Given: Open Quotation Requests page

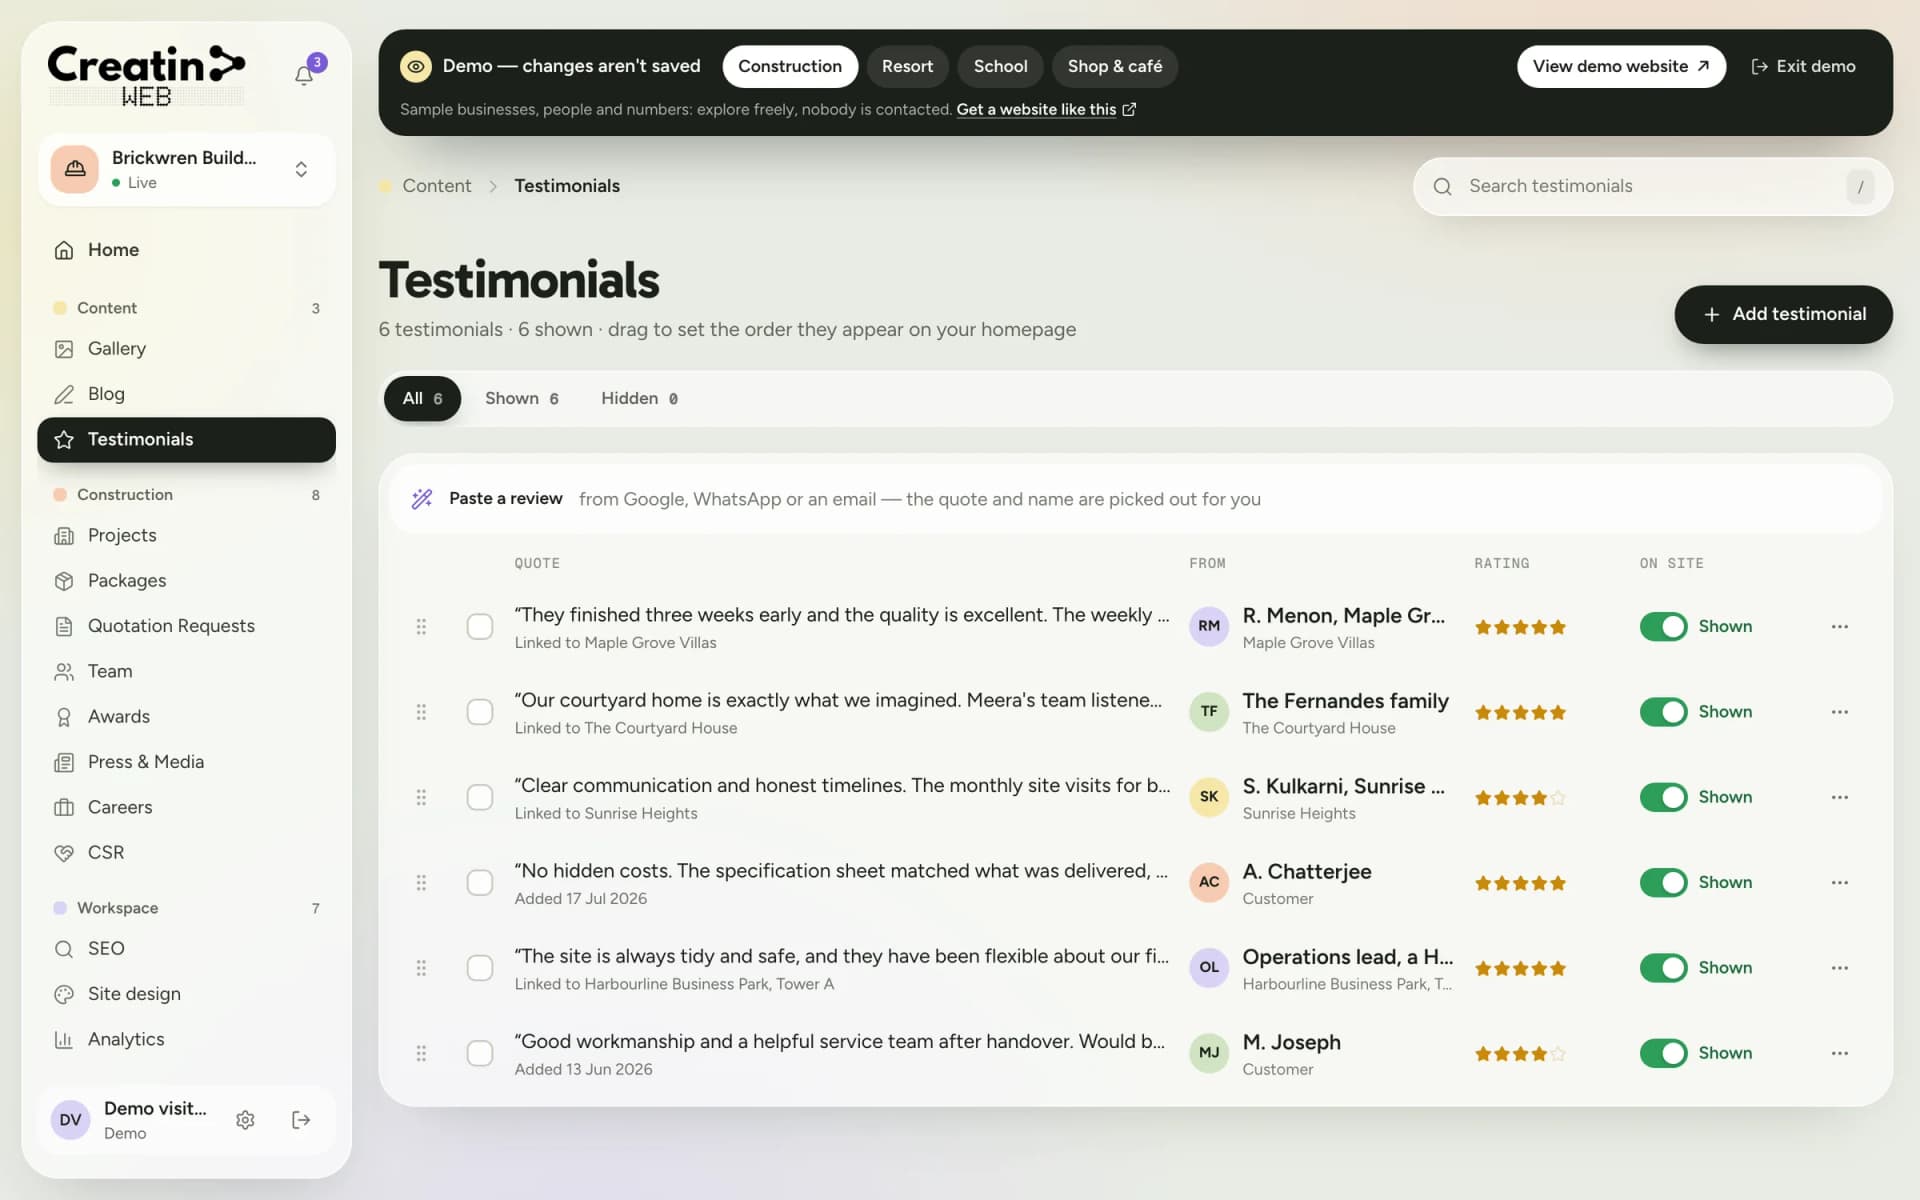Looking at the screenshot, I should click(x=186, y=626).
